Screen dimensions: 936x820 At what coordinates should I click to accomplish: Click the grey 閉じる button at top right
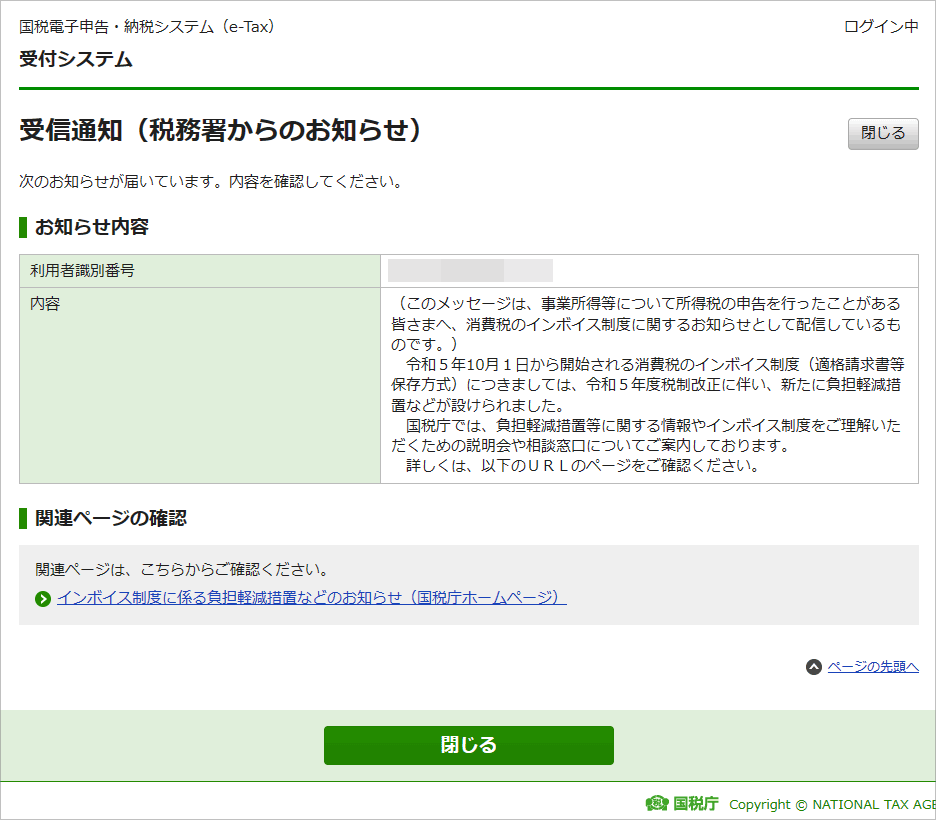[x=883, y=134]
